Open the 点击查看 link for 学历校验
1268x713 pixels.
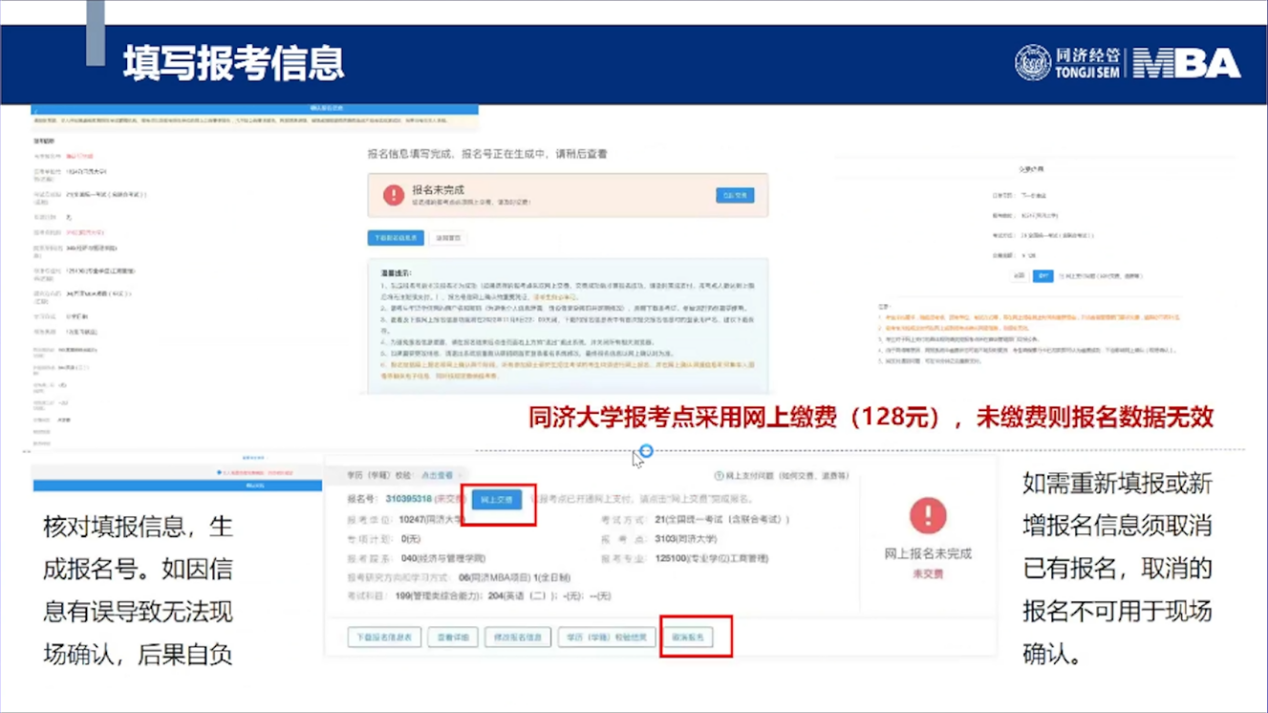click(437, 476)
